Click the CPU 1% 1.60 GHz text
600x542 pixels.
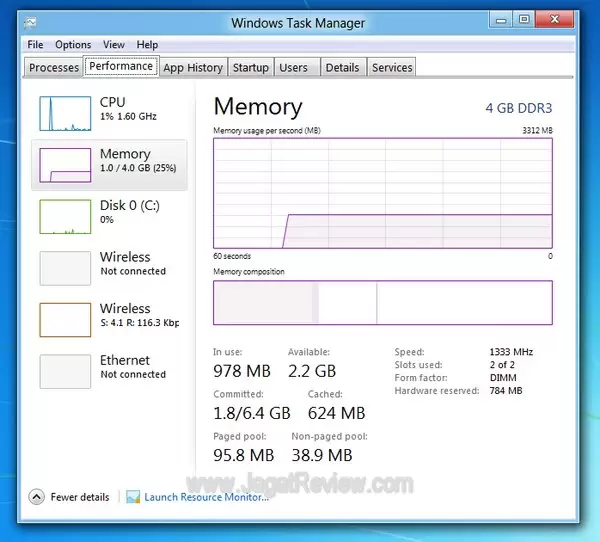[128, 109]
